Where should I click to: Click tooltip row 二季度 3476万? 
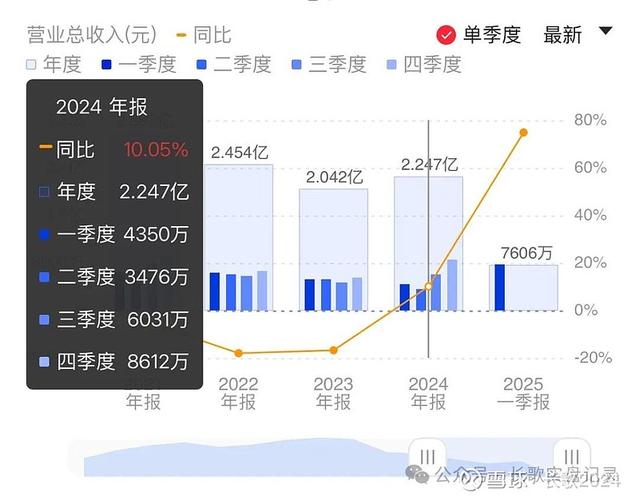[114, 277]
